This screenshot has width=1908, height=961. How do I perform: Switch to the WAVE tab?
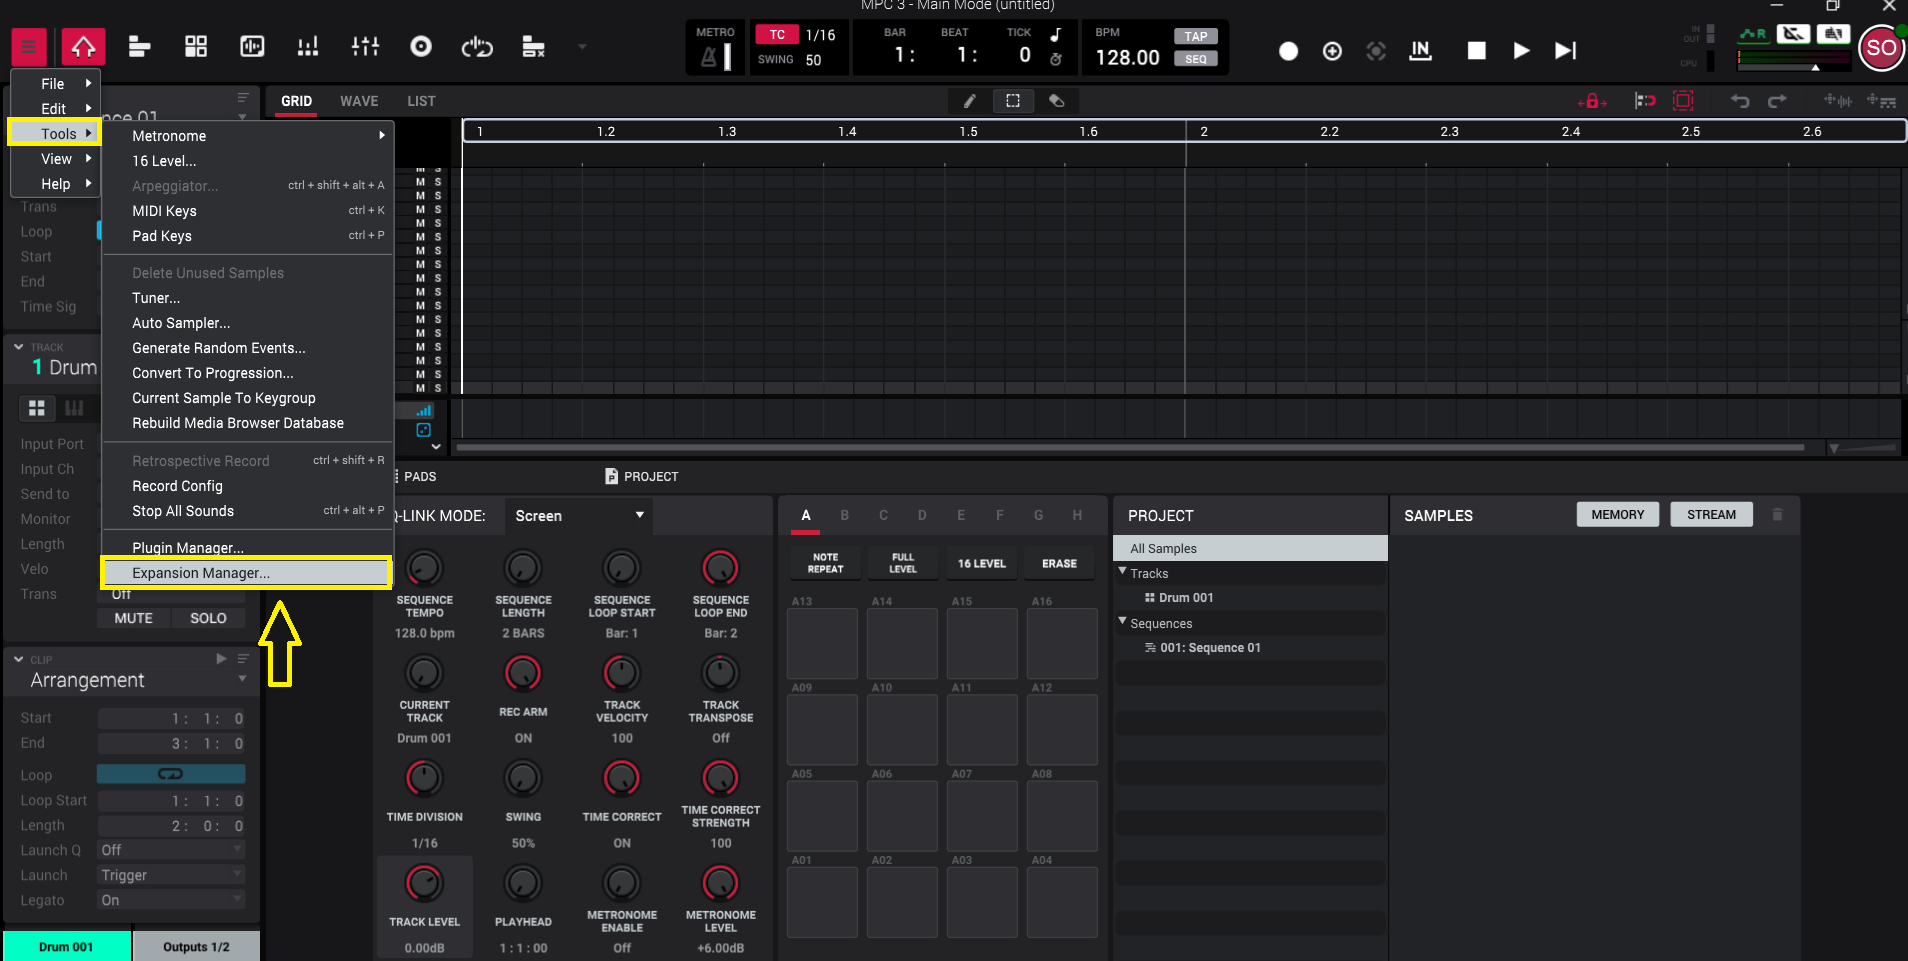[359, 101]
